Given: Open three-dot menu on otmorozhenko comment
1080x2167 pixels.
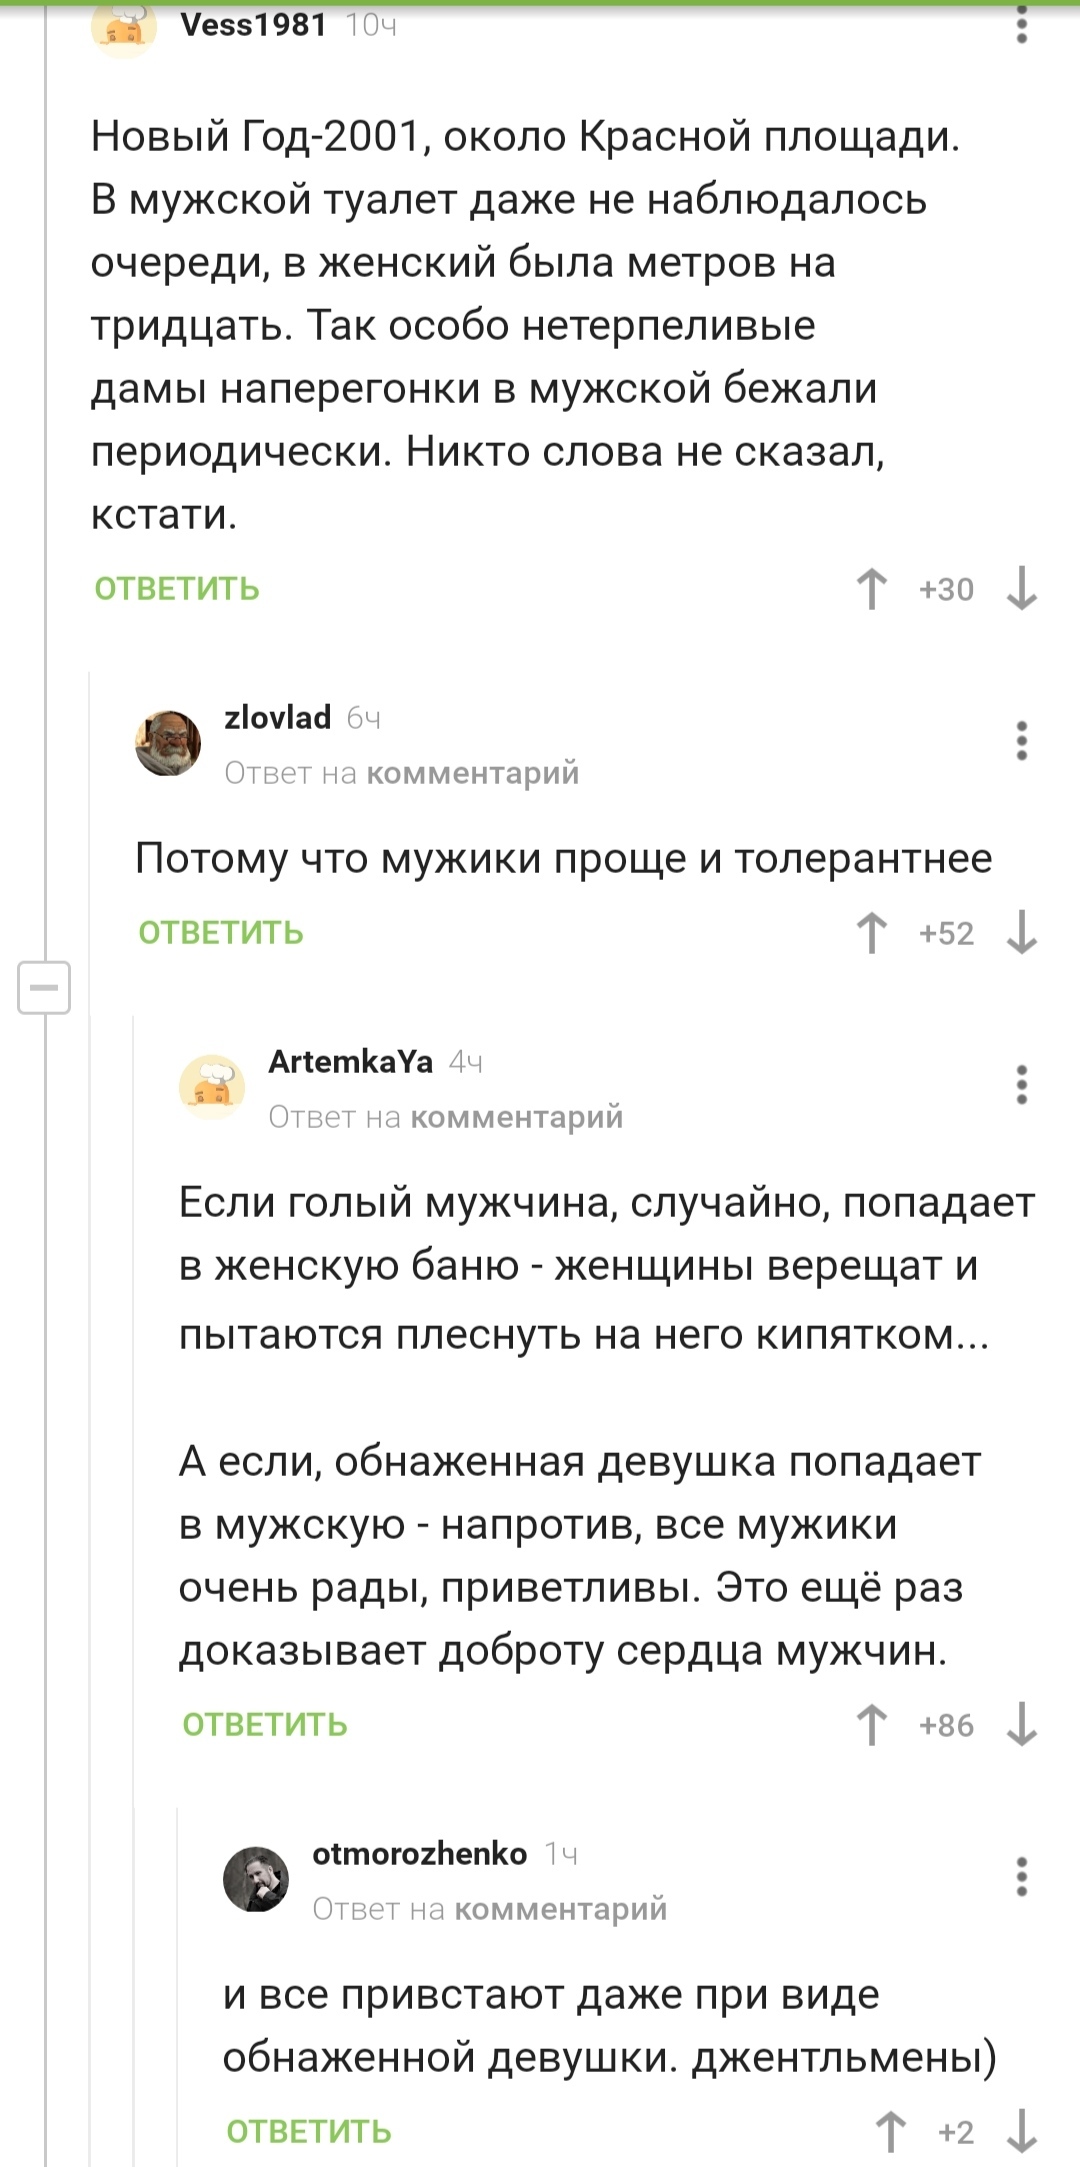Looking at the screenshot, I should [x=1022, y=1877].
